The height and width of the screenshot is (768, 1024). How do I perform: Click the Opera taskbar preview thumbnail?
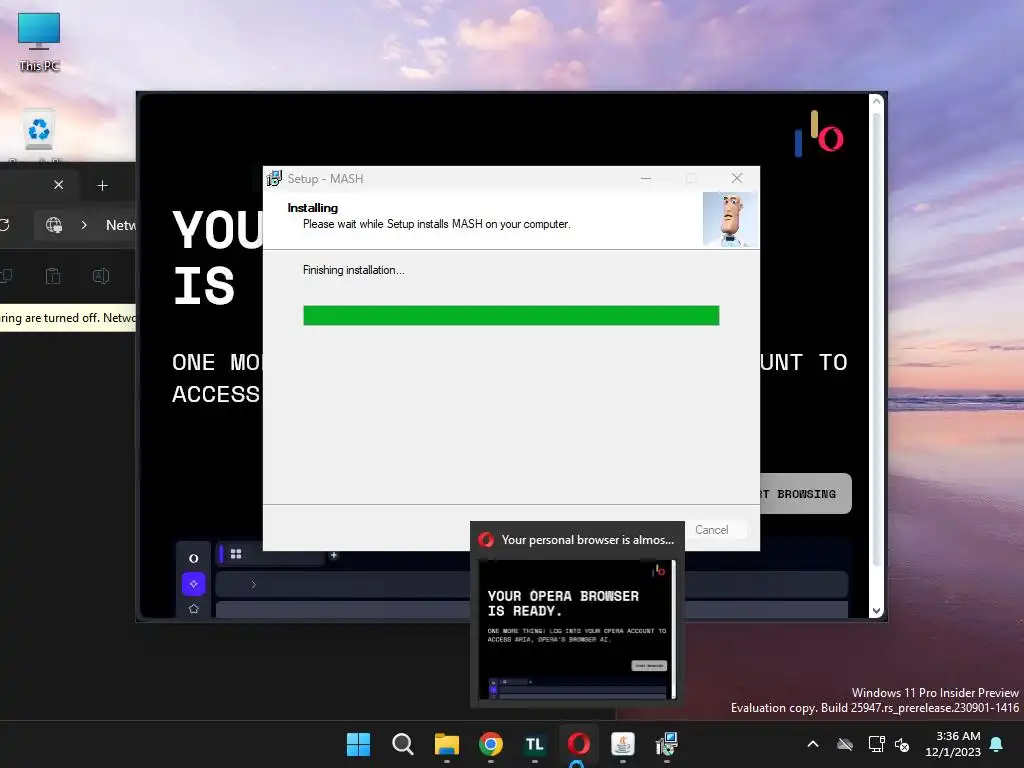pyautogui.click(x=576, y=630)
